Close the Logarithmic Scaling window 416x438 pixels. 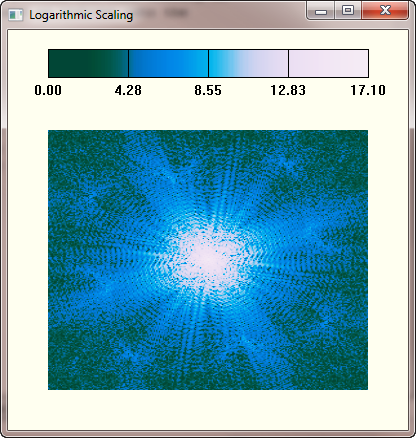385,11
